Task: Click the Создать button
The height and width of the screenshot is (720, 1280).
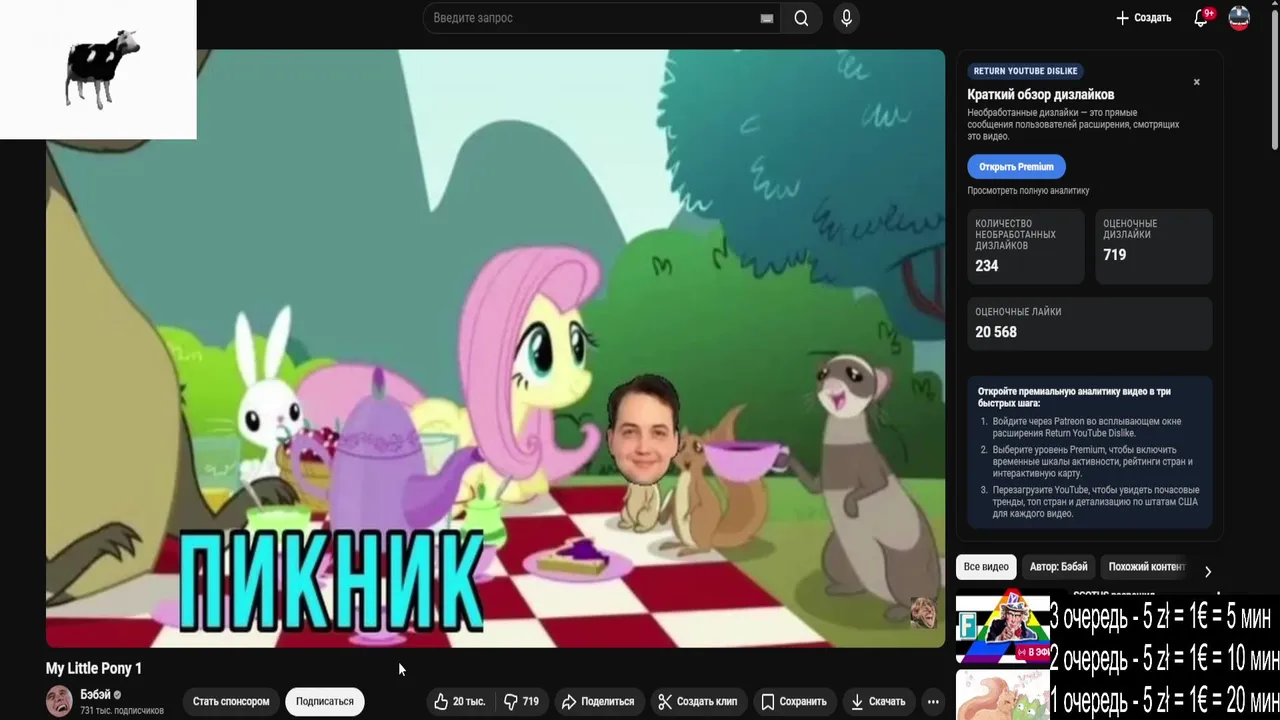Action: [x=1143, y=18]
